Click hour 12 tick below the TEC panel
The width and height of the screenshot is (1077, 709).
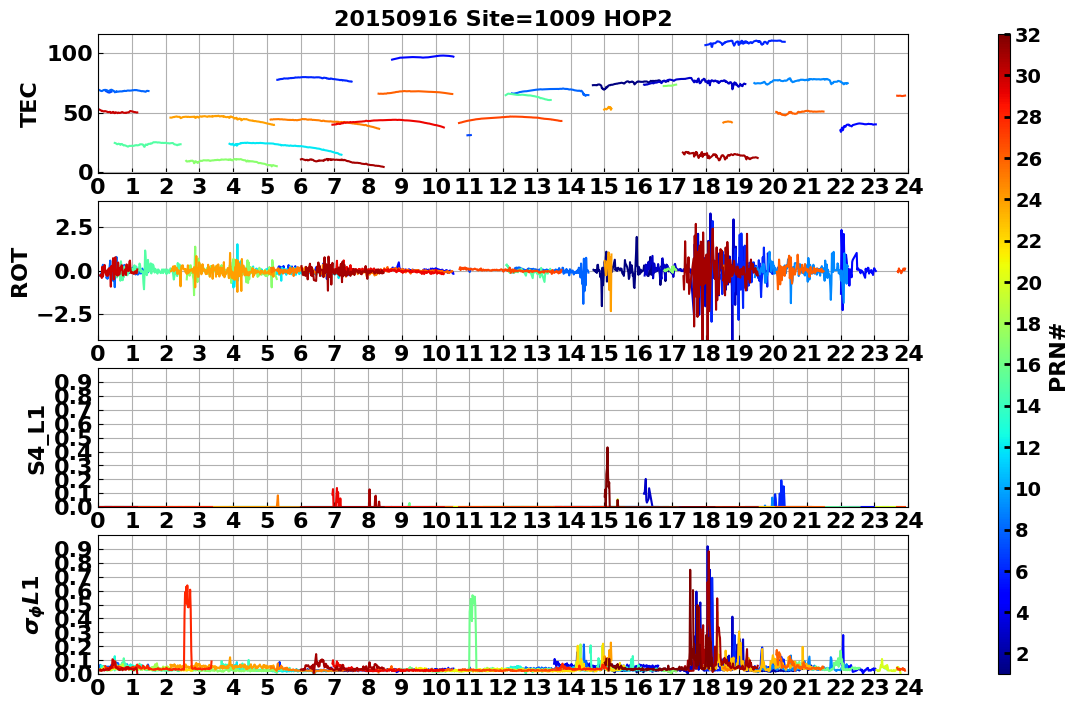[x=503, y=186]
